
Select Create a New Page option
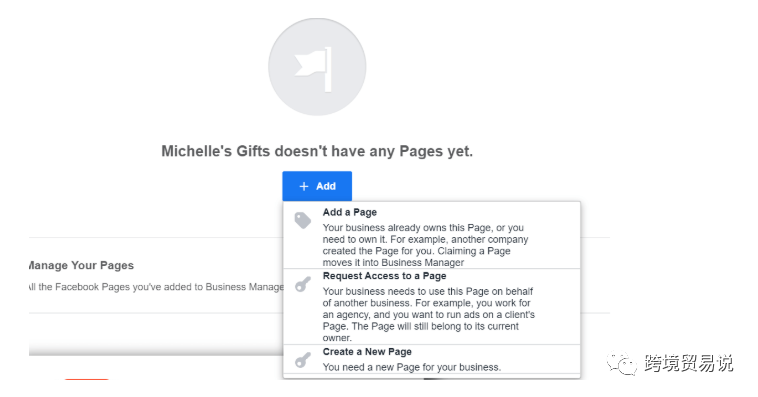431,359
